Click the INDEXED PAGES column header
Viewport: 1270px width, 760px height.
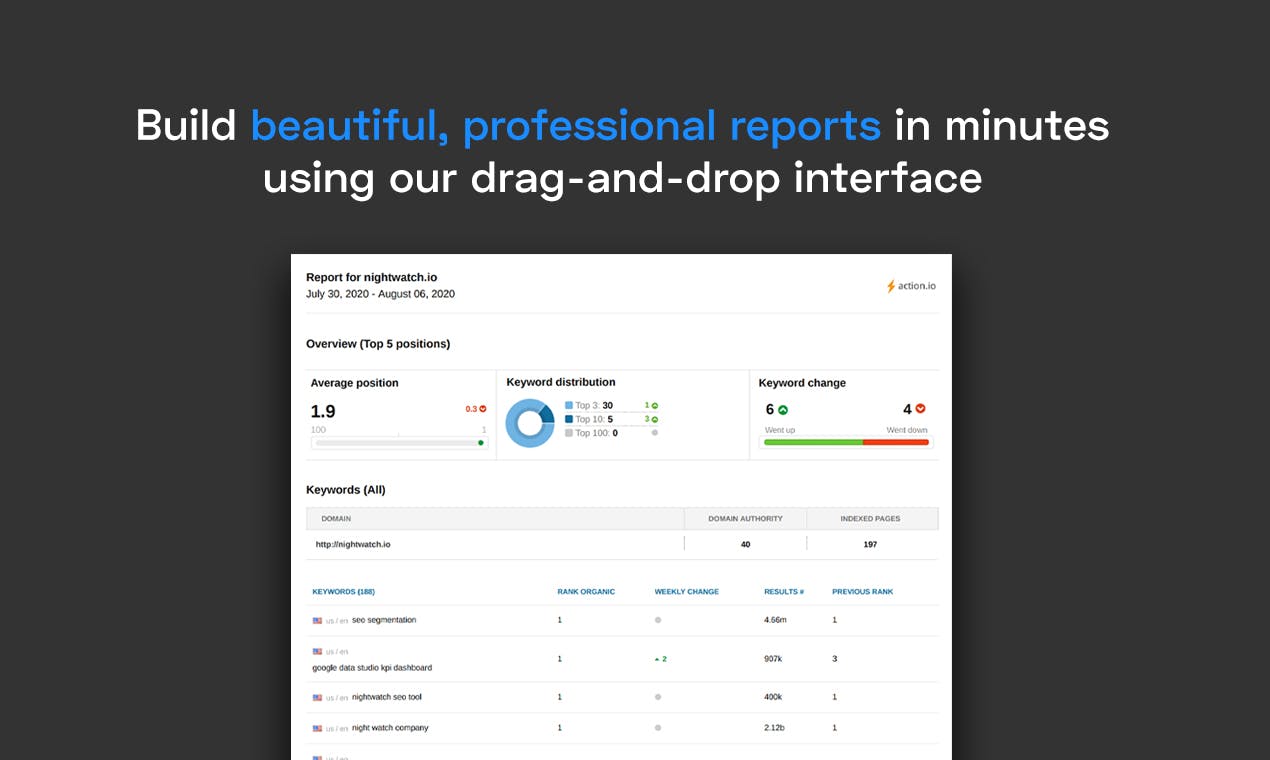click(x=870, y=519)
